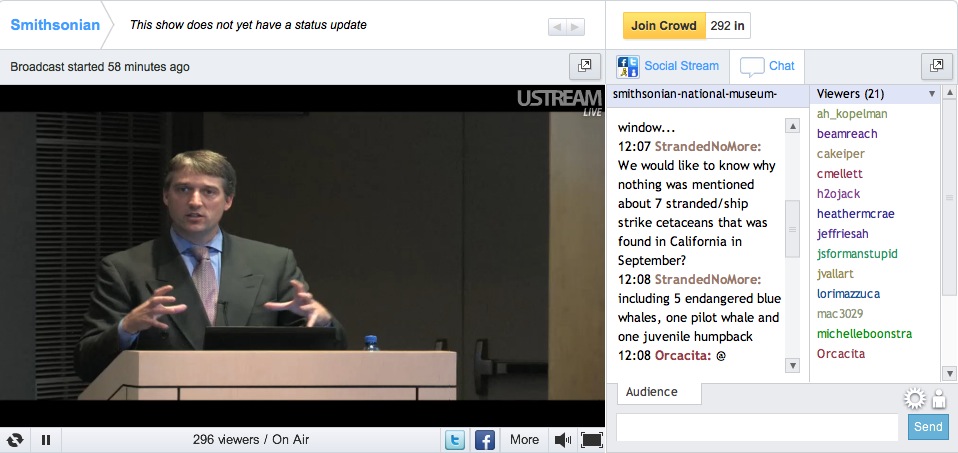Image resolution: width=958 pixels, height=453 pixels.
Task: Click the chat message input field
Action: click(x=757, y=427)
